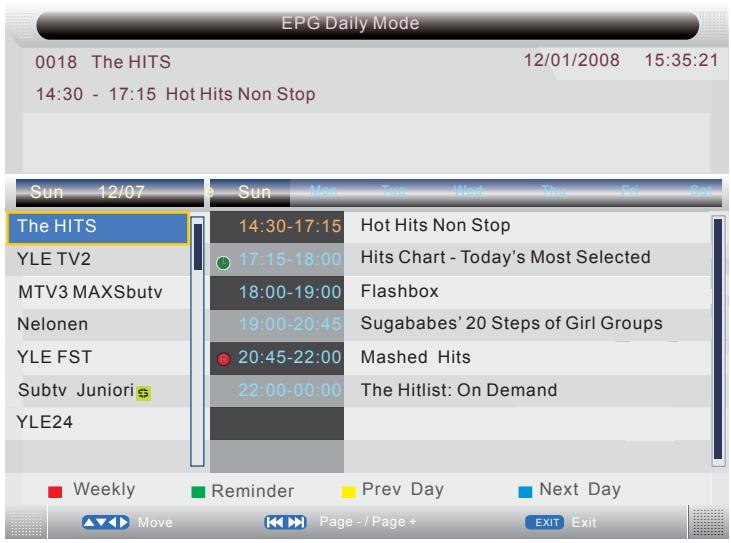This screenshot has width=731, height=543.
Task: Select Sugababes' 20 Steps of Girl Groups
Action: coord(528,324)
